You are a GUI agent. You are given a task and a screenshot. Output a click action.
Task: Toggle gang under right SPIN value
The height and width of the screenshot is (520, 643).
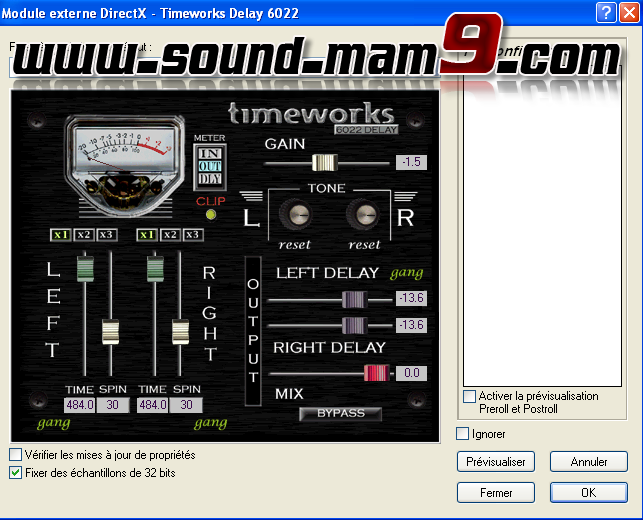coord(210,423)
